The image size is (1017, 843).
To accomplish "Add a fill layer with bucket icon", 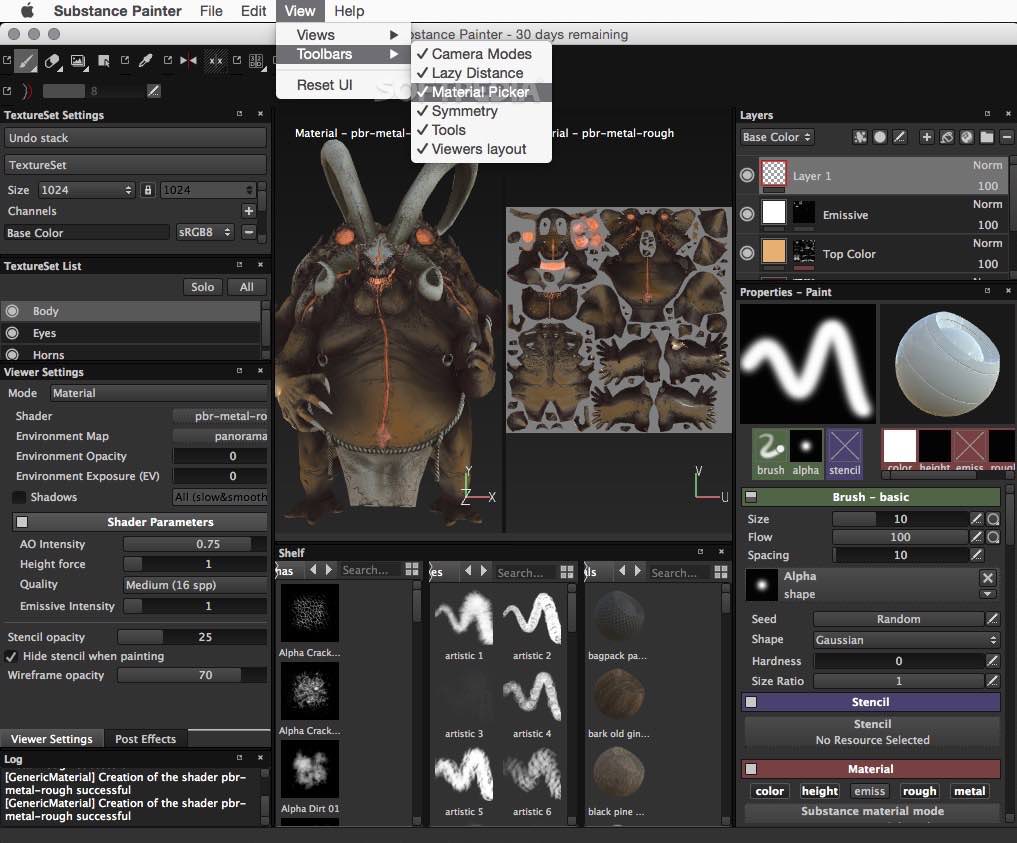I will click(x=946, y=137).
